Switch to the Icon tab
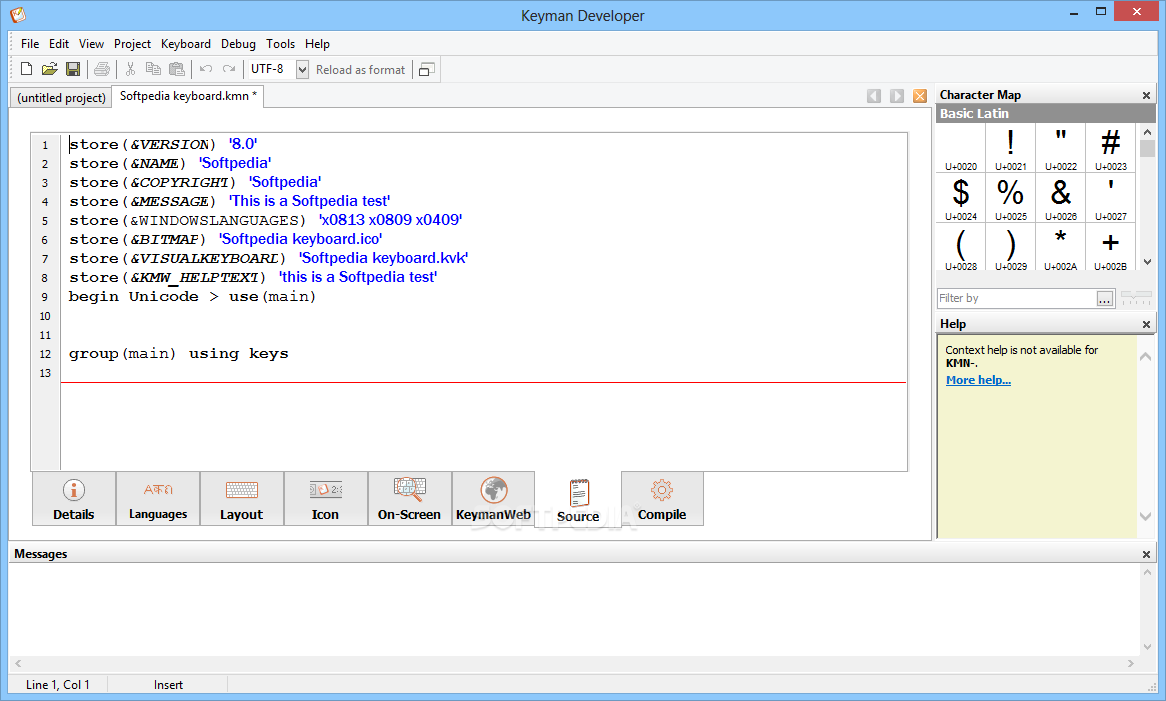The width and height of the screenshot is (1166, 701). click(326, 499)
